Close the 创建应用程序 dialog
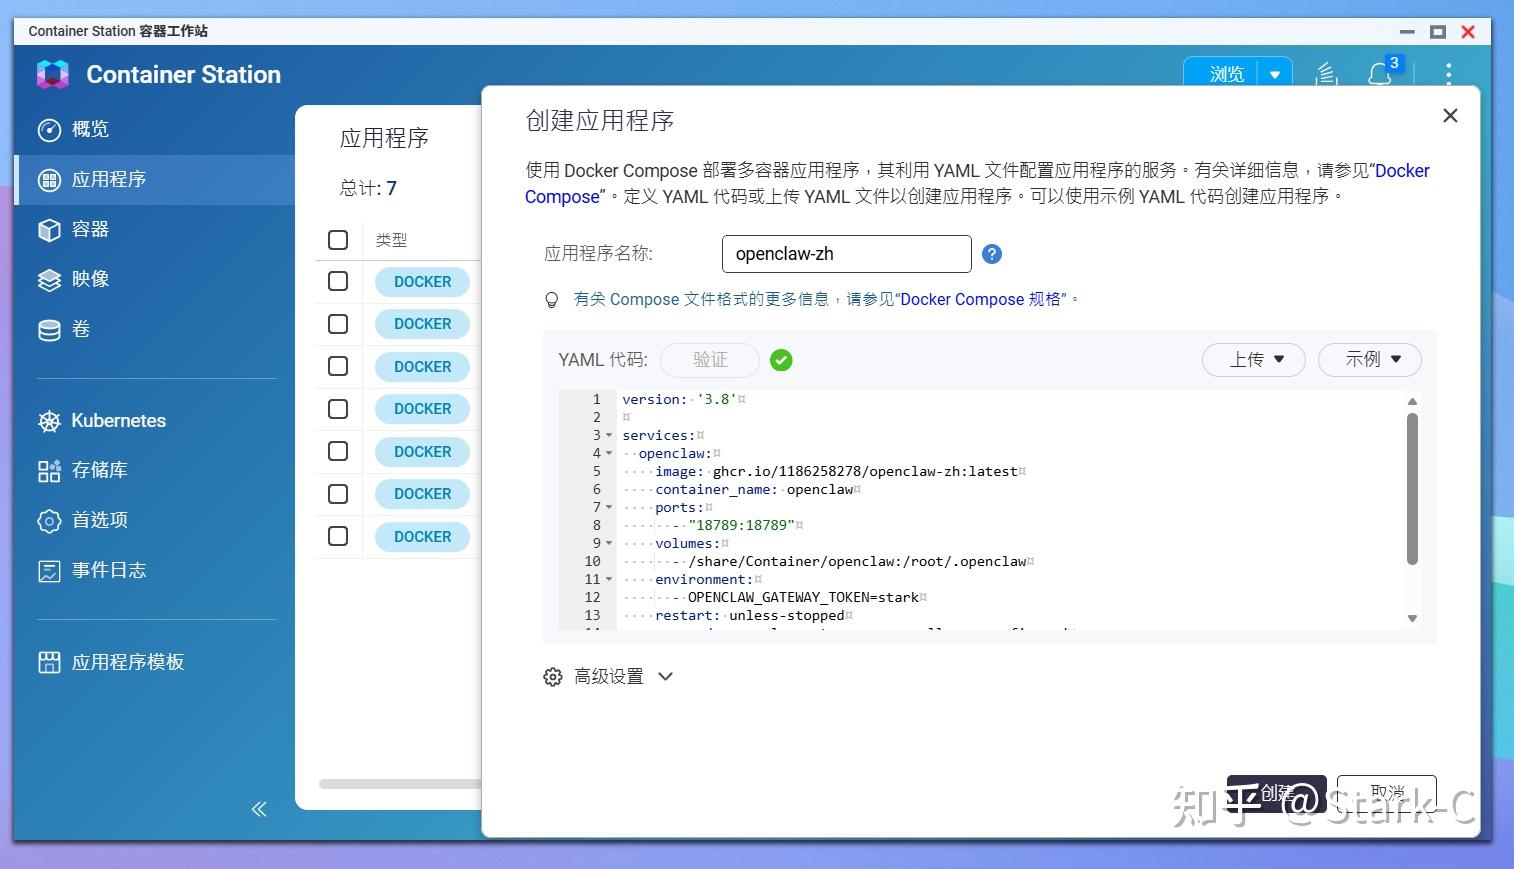1514x869 pixels. coord(1450,116)
